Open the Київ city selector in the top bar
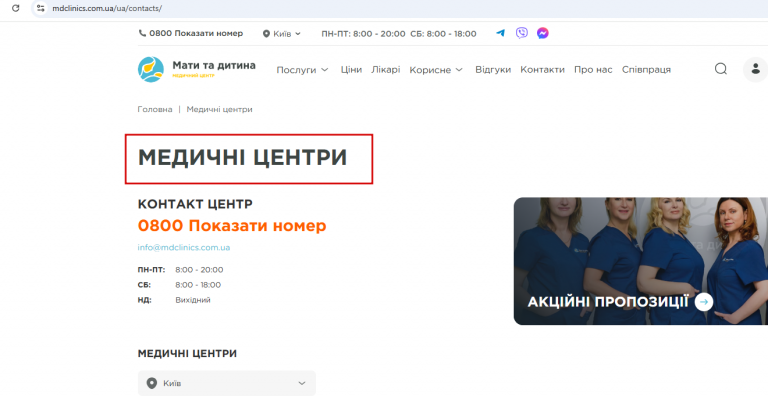Image resolution: width=768 pixels, height=396 pixels. (282, 34)
